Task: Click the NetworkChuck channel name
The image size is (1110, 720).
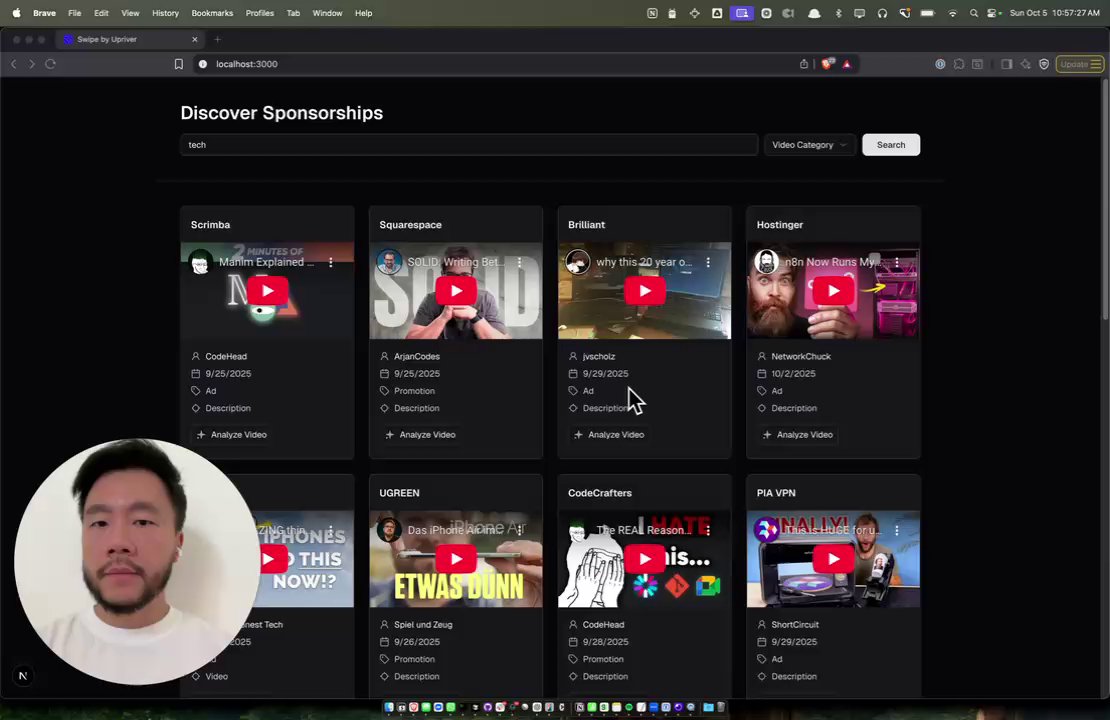Action: [x=801, y=356]
